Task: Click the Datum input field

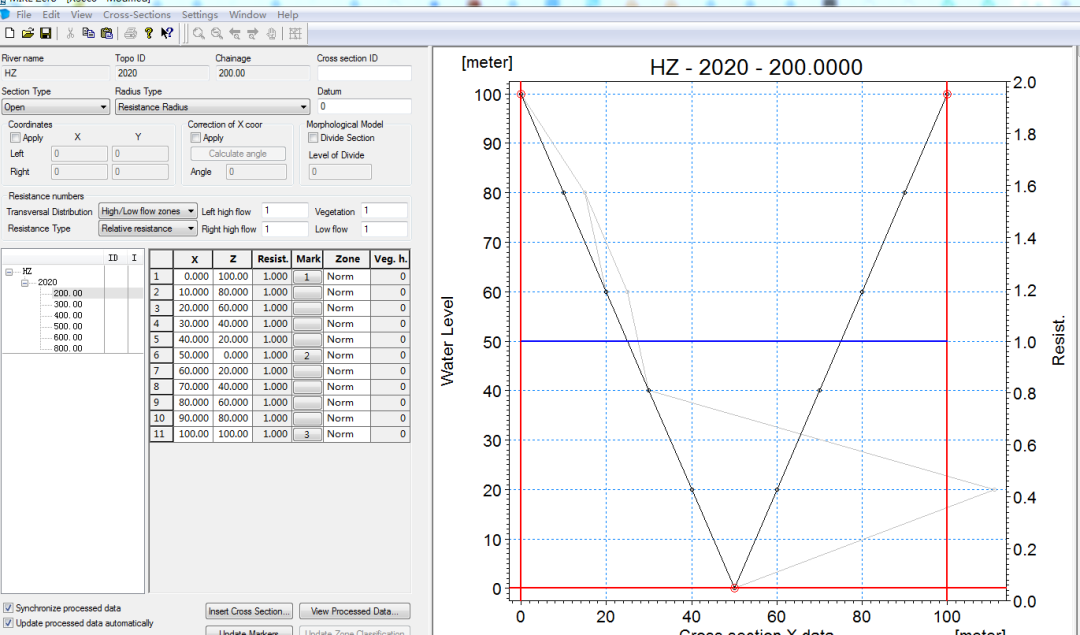Action: click(364, 107)
